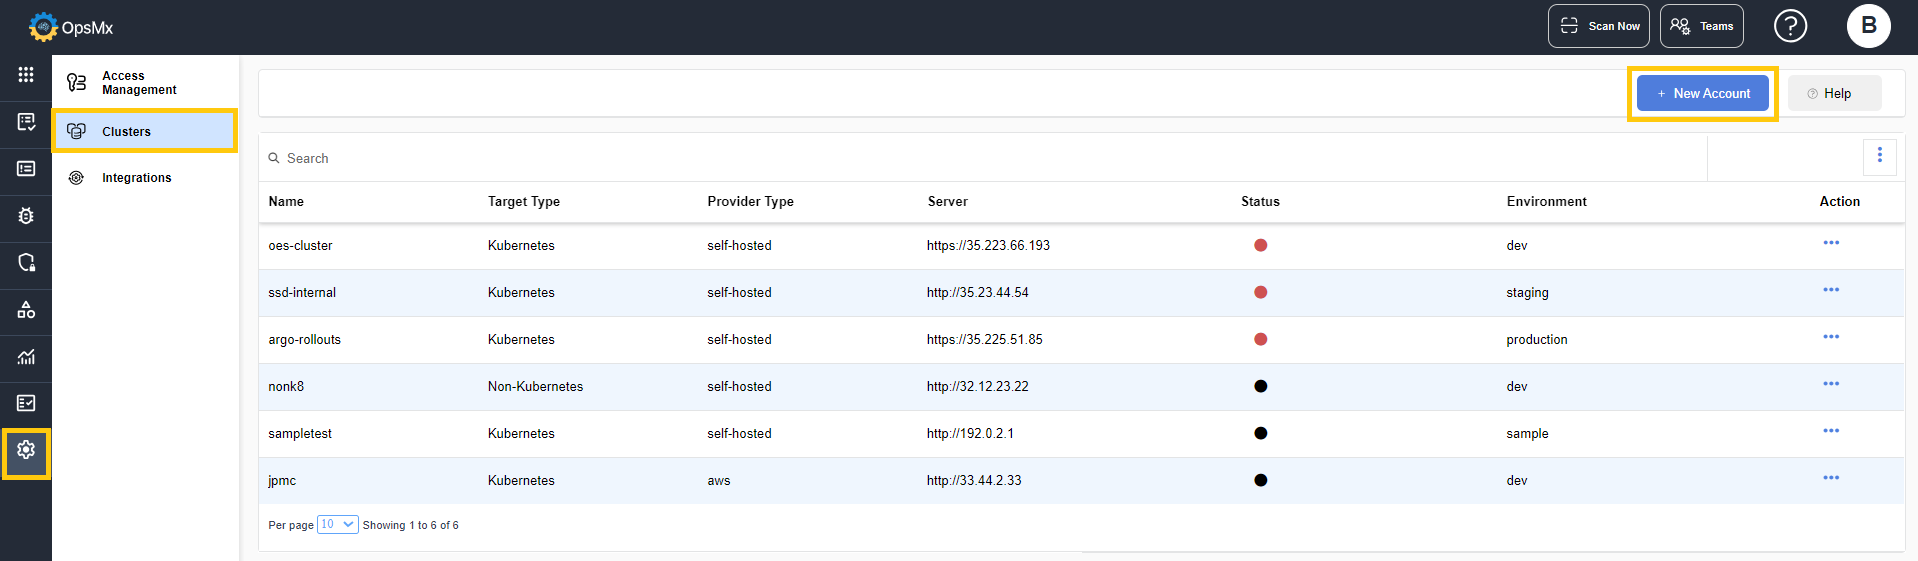1918x561 pixels.
Task: Open the analytics chart icon in sidebar
Action: (x=26, y=357)
